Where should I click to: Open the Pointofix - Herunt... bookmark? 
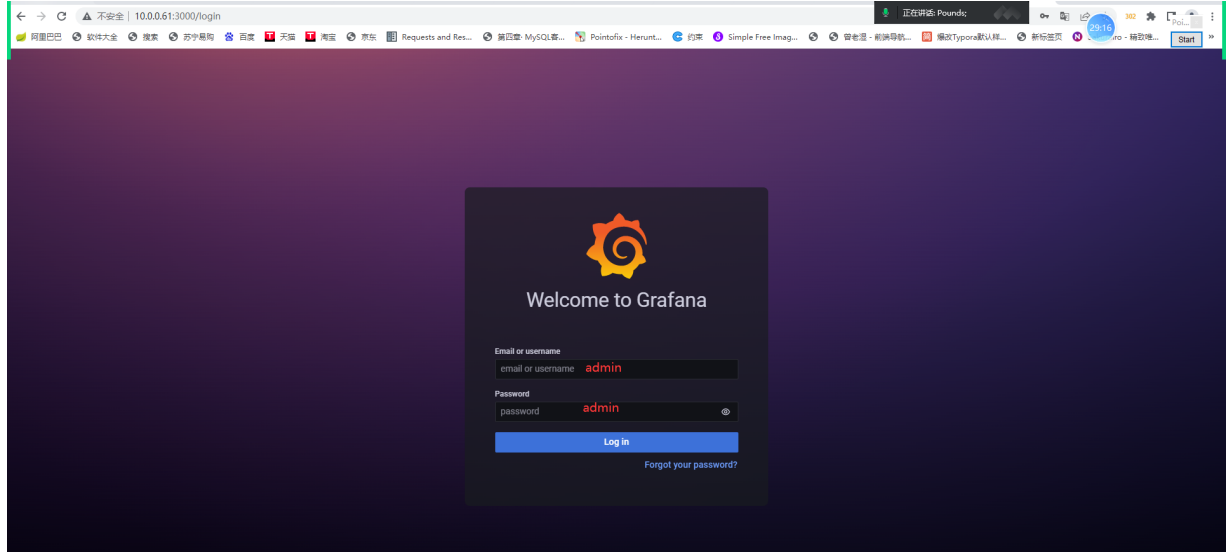coord(619,37)
